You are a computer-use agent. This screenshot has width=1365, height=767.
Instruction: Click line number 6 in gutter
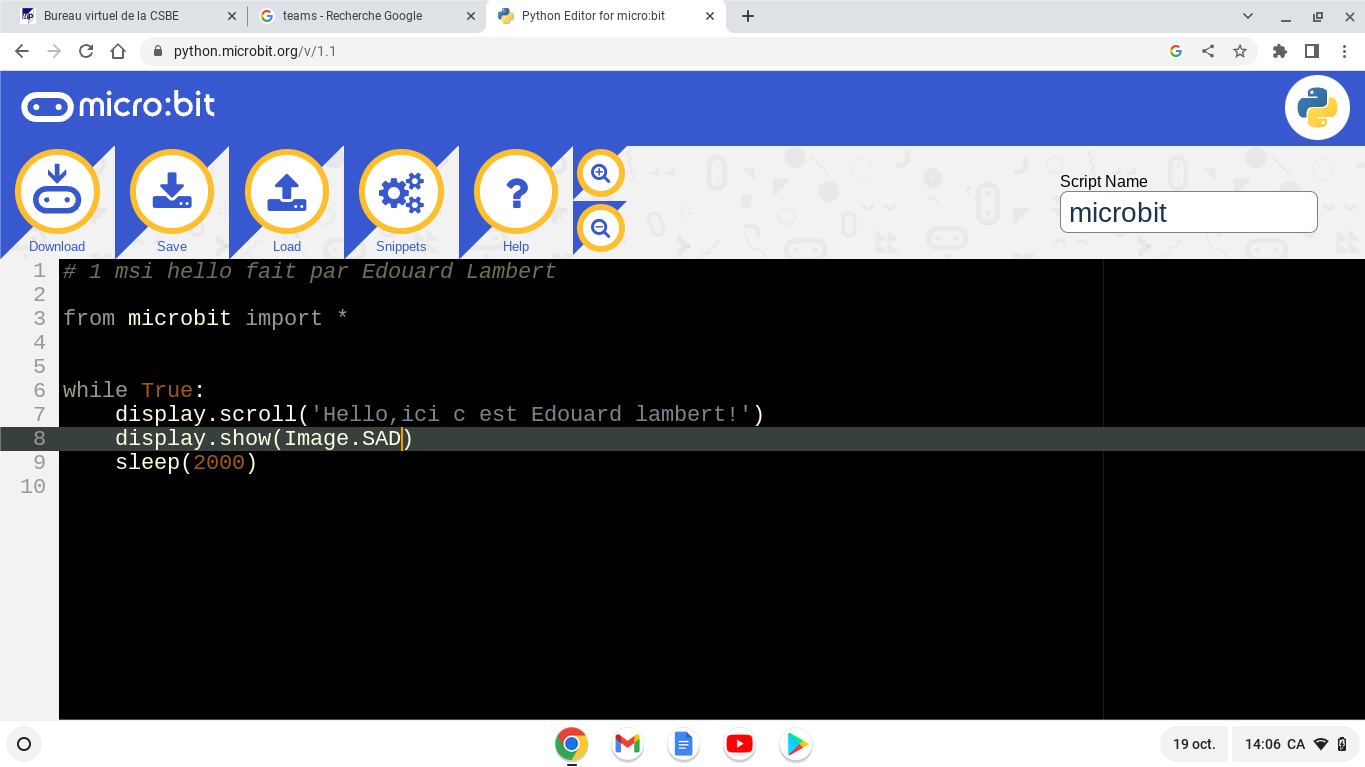click(x=39, y=391)
